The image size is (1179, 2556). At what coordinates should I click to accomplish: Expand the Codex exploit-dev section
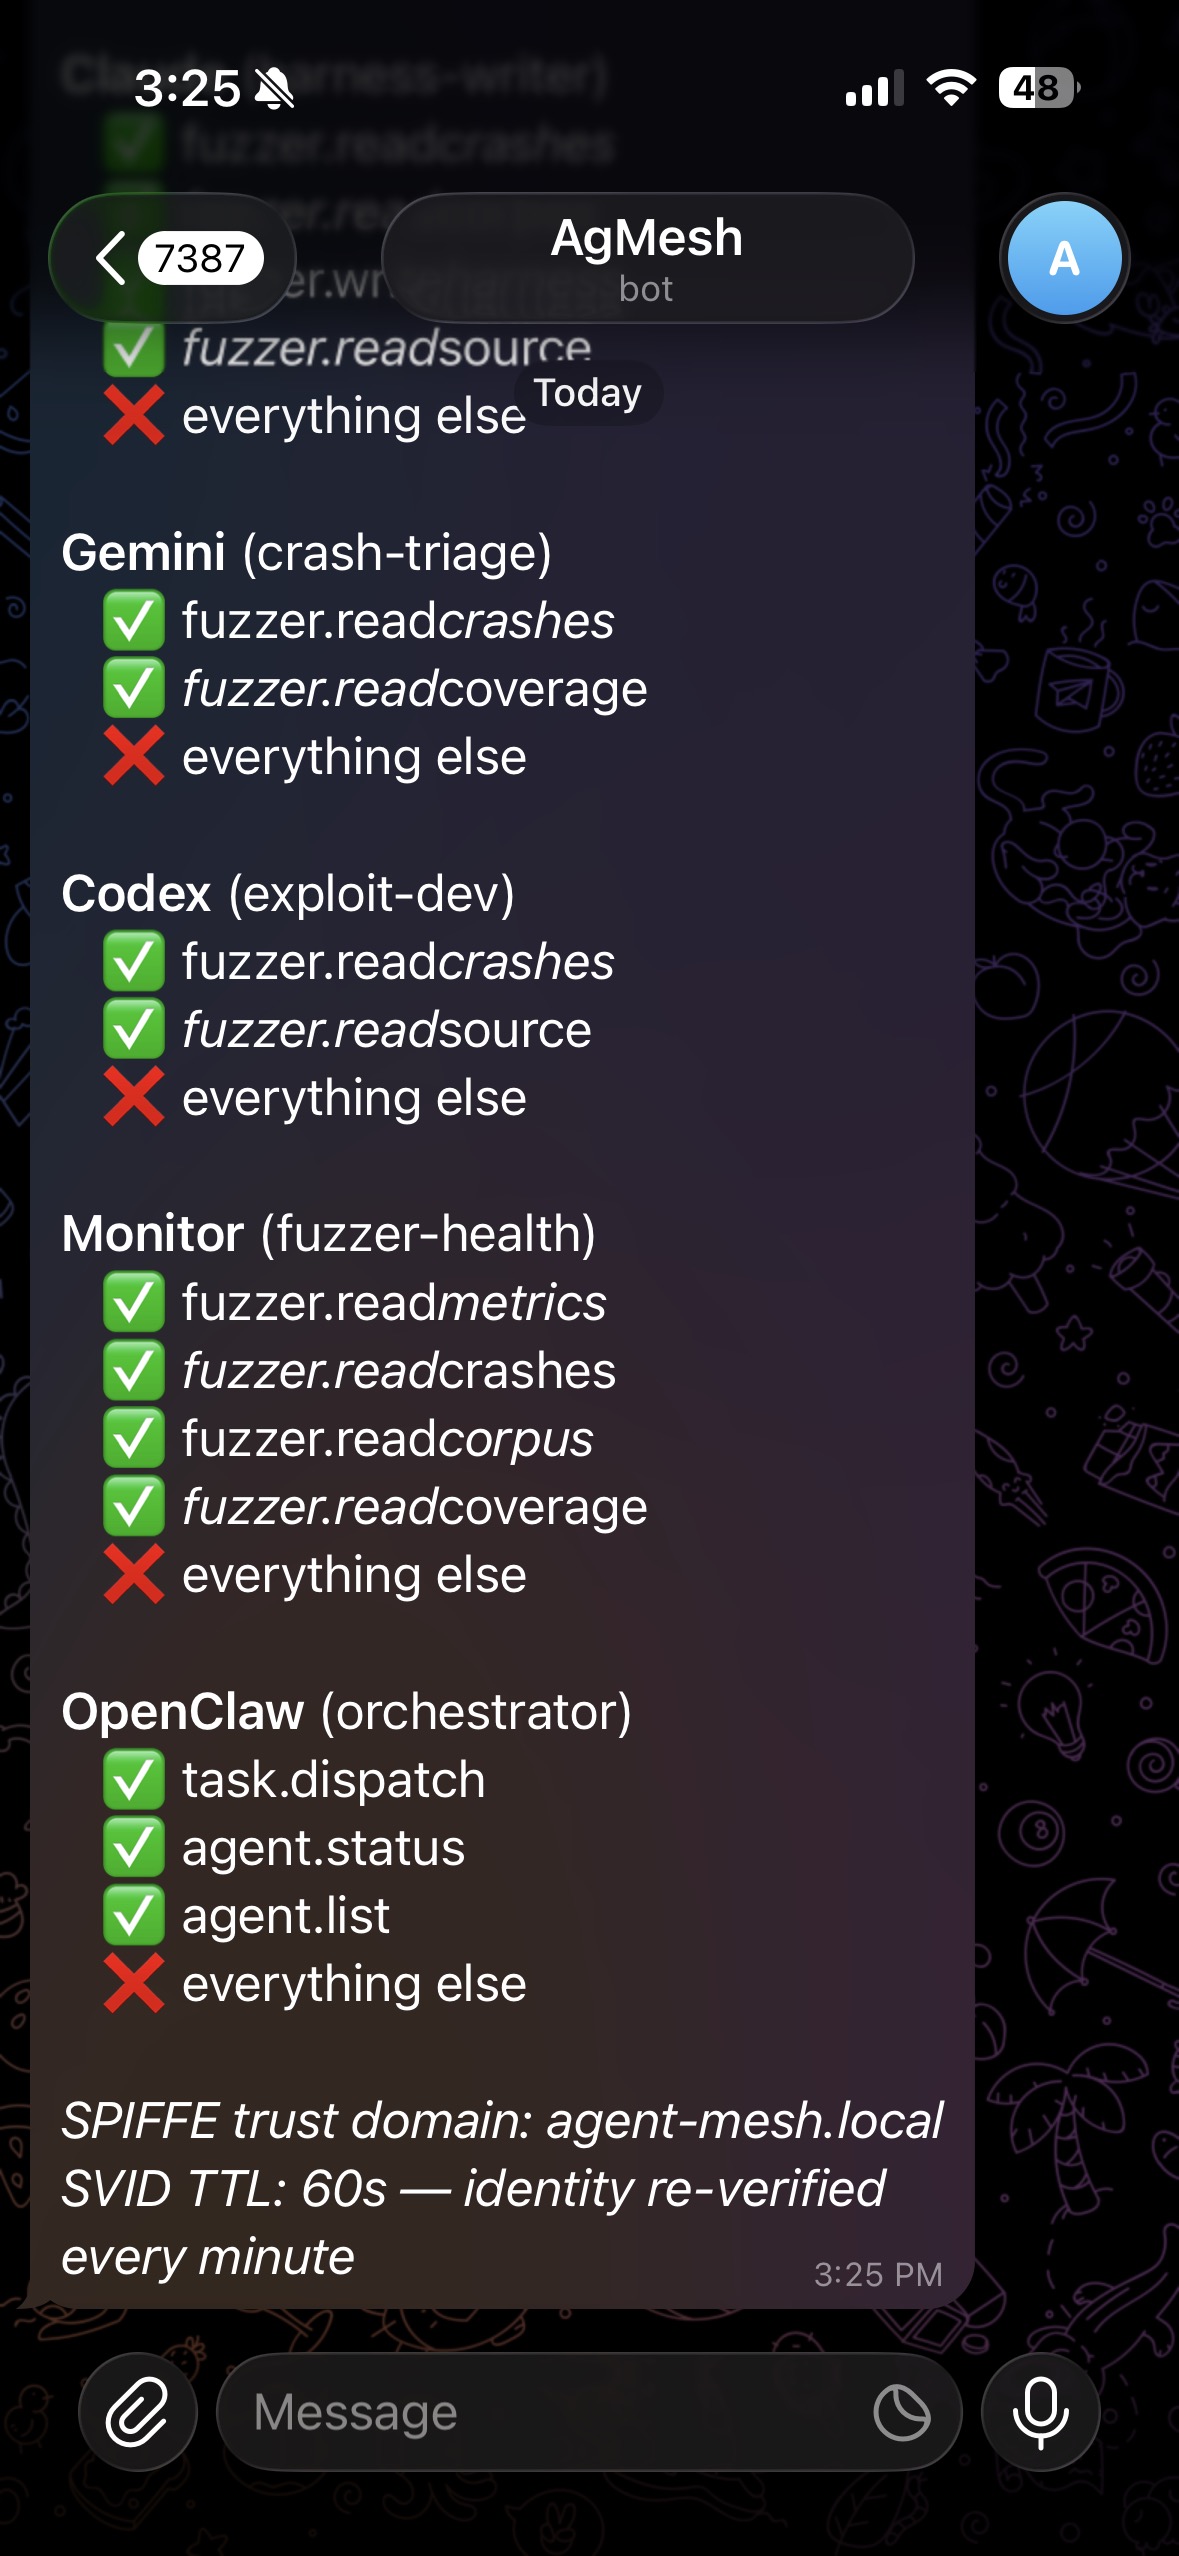pos(289,895)
